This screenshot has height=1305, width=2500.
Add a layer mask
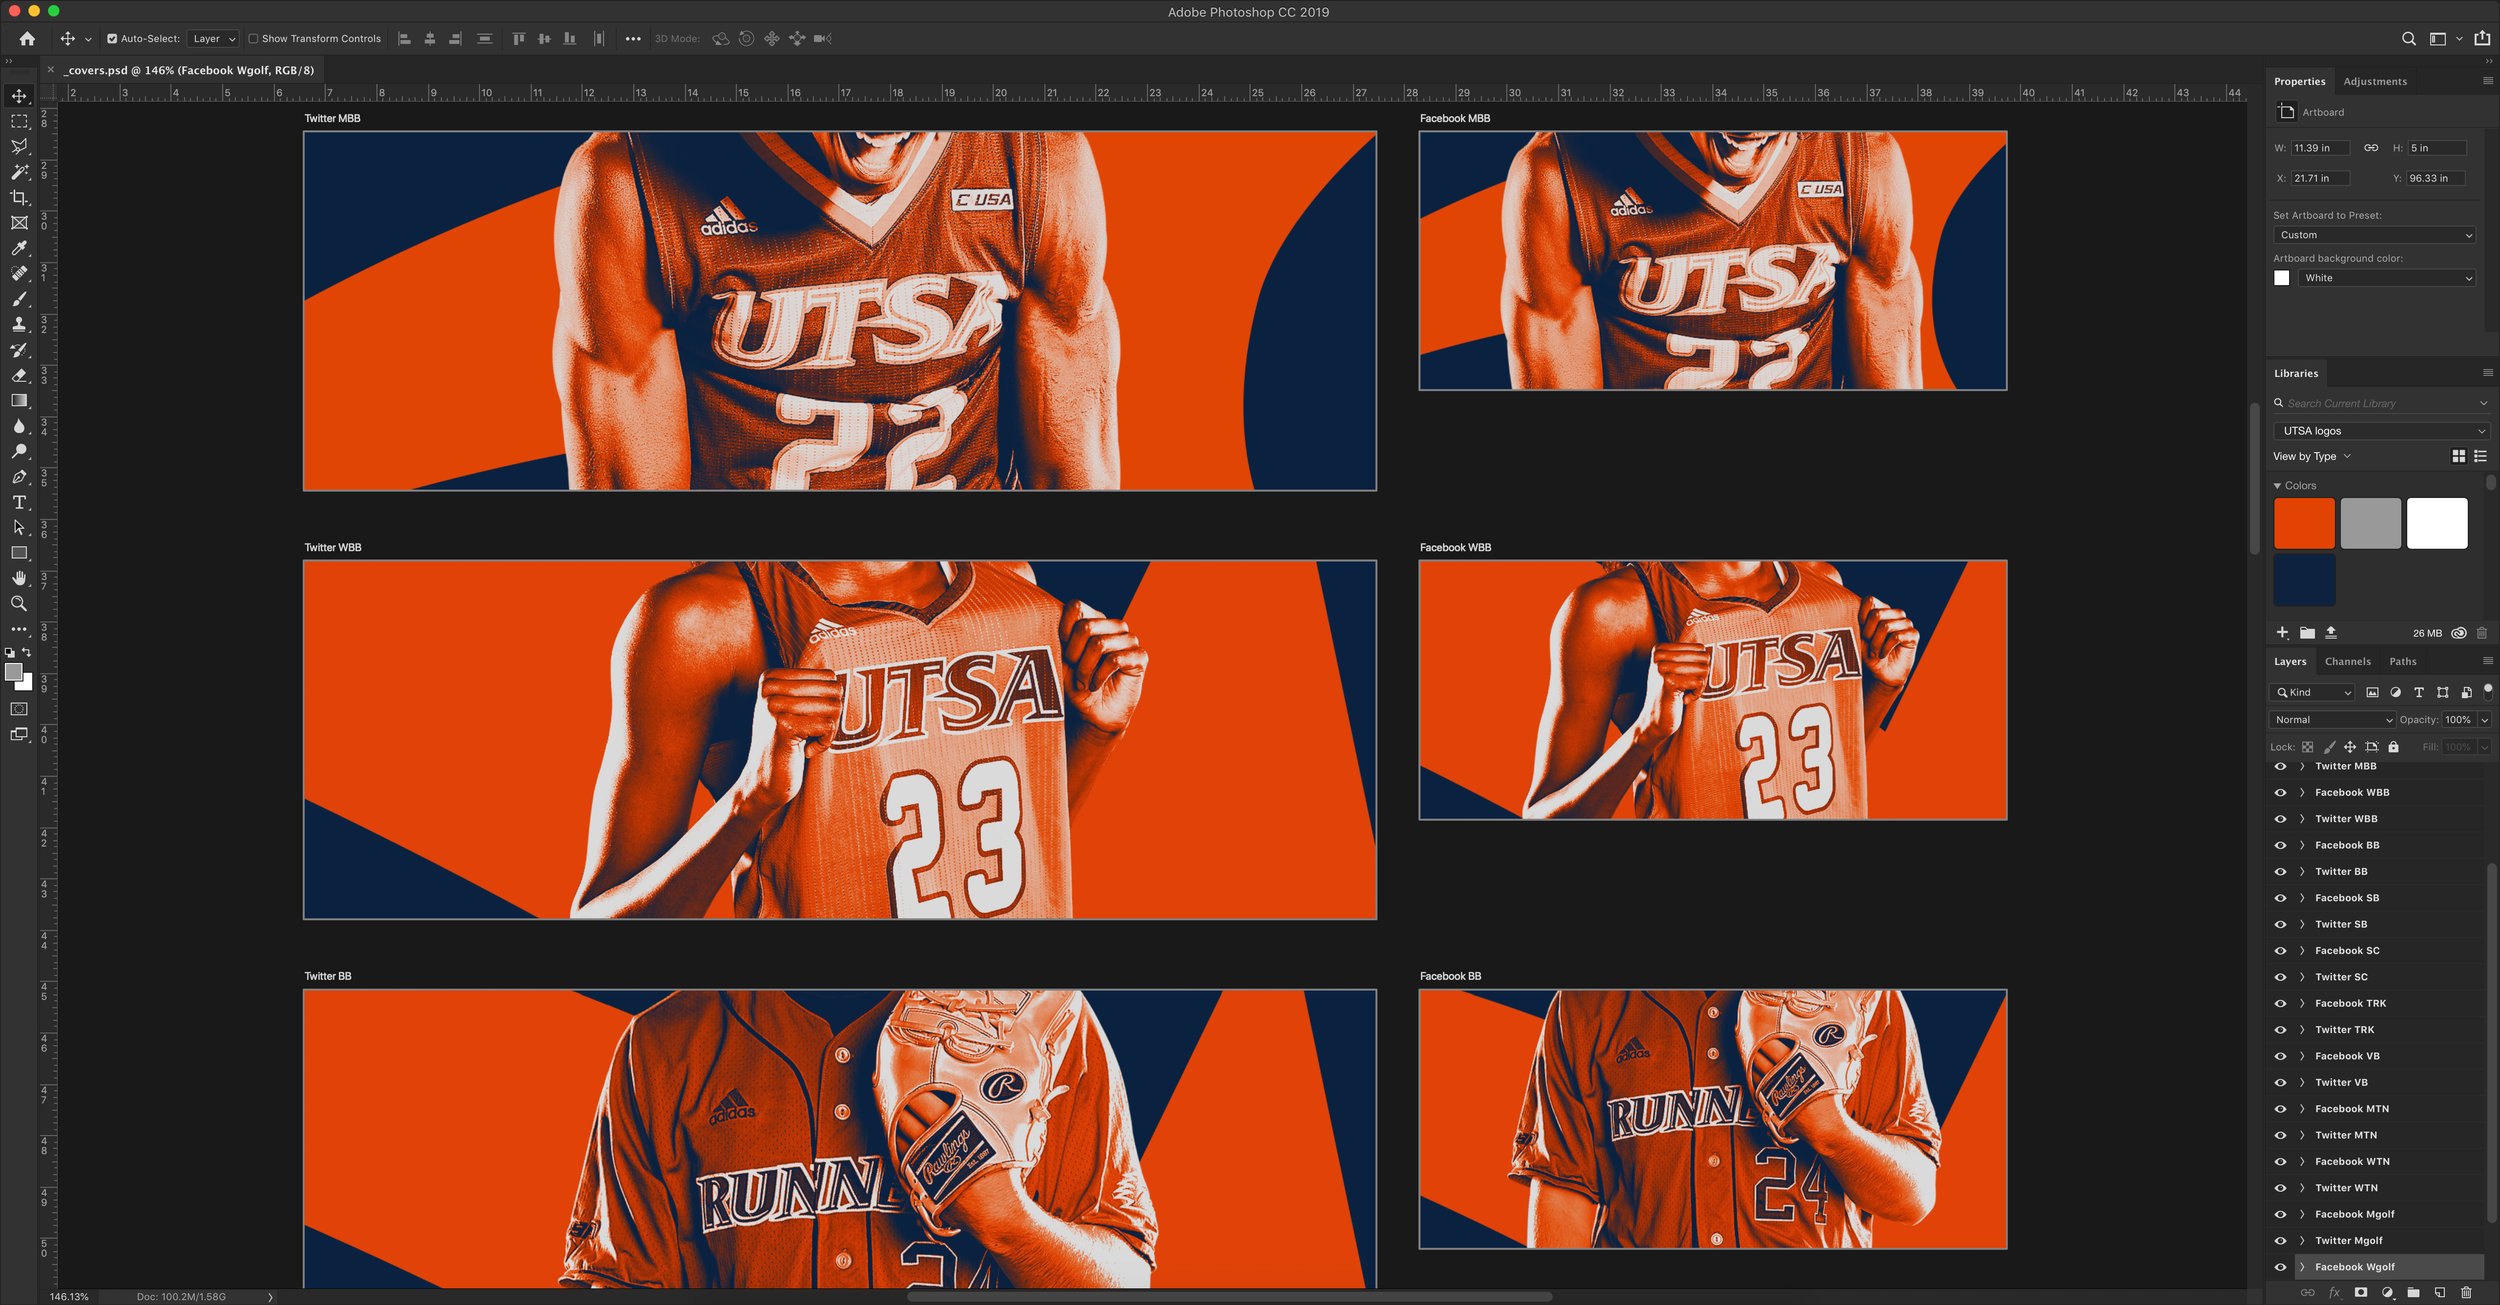coord(2361,1293)
